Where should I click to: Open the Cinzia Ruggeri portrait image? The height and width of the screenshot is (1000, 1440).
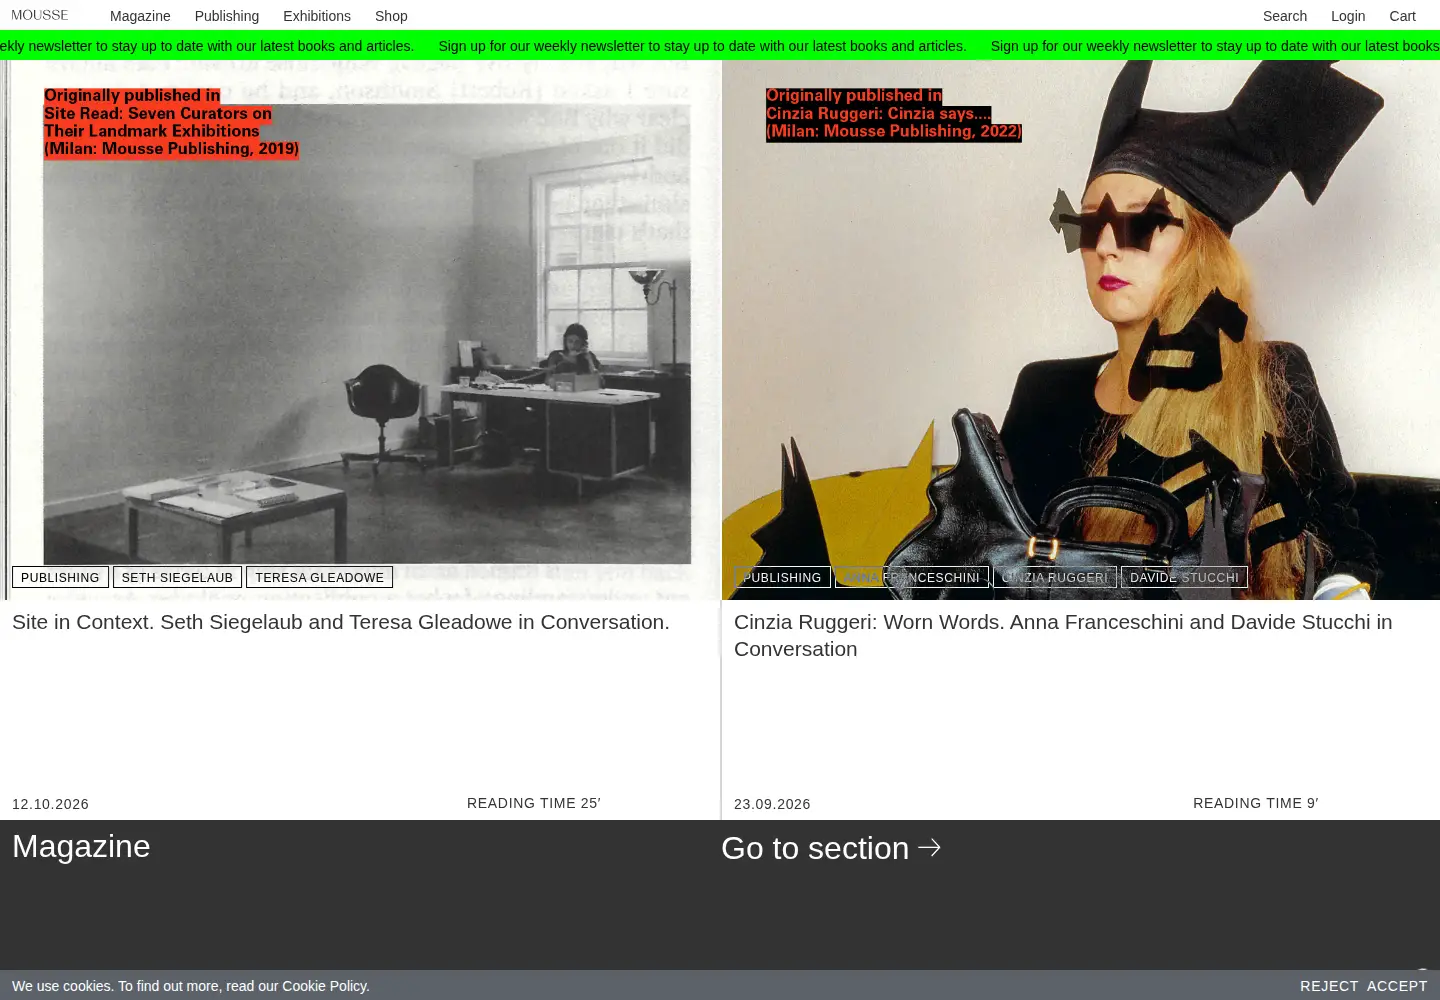tap(1081, 330)
